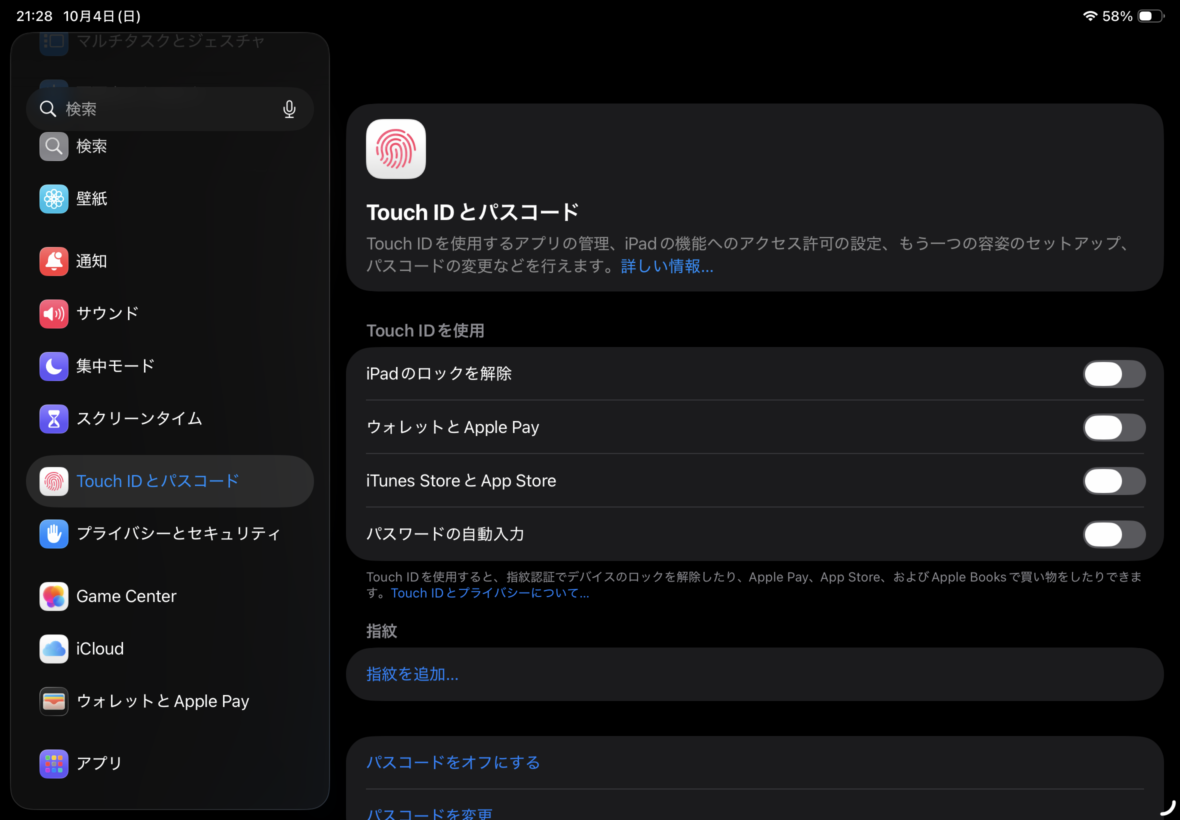Open the アプリ grid icon

point(53,764)
